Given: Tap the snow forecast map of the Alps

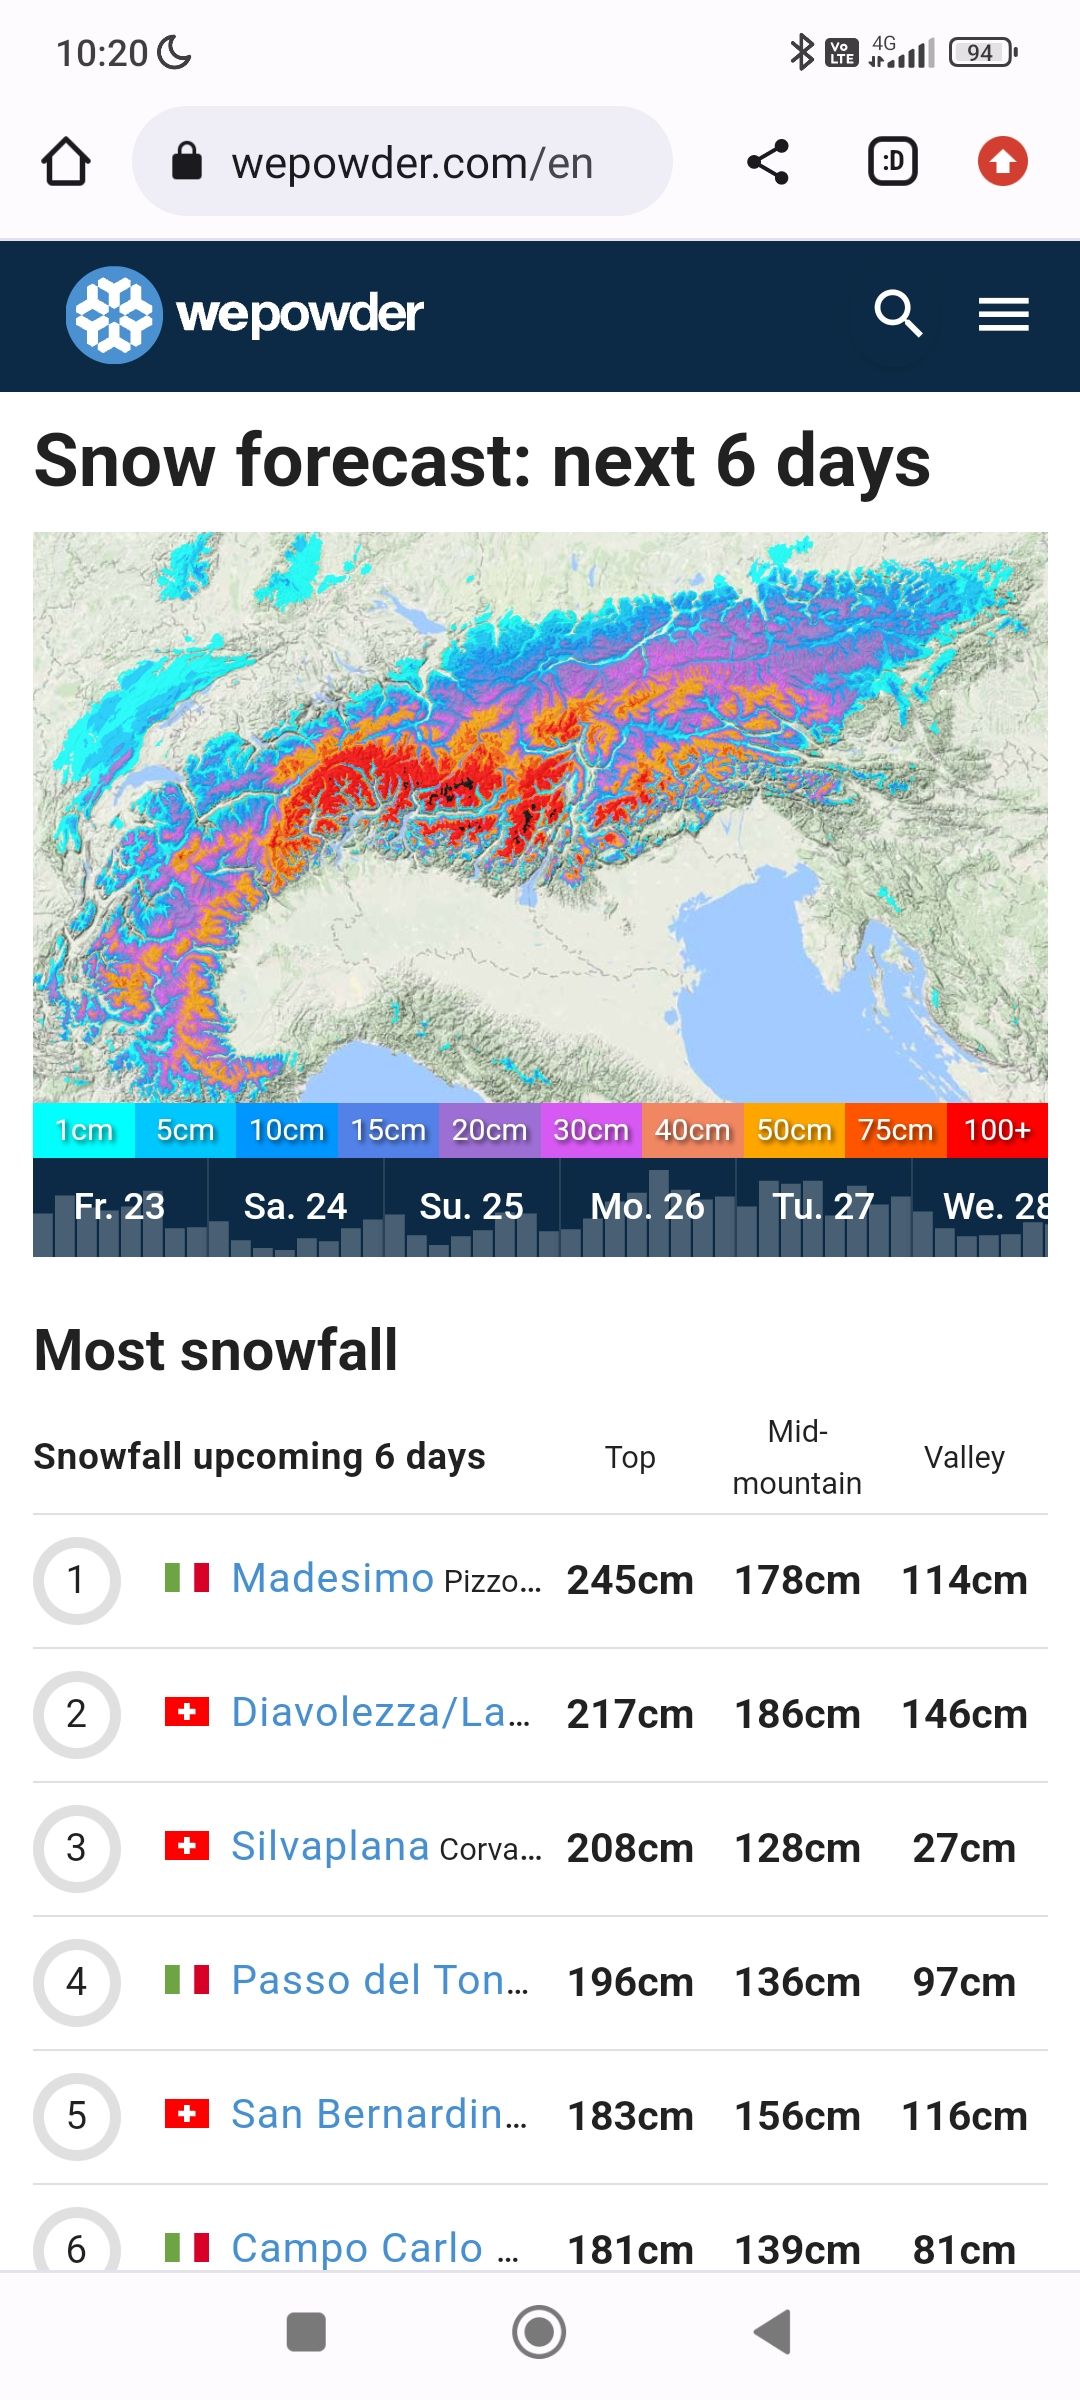Looking at the screenshot, I should (540, 820).
